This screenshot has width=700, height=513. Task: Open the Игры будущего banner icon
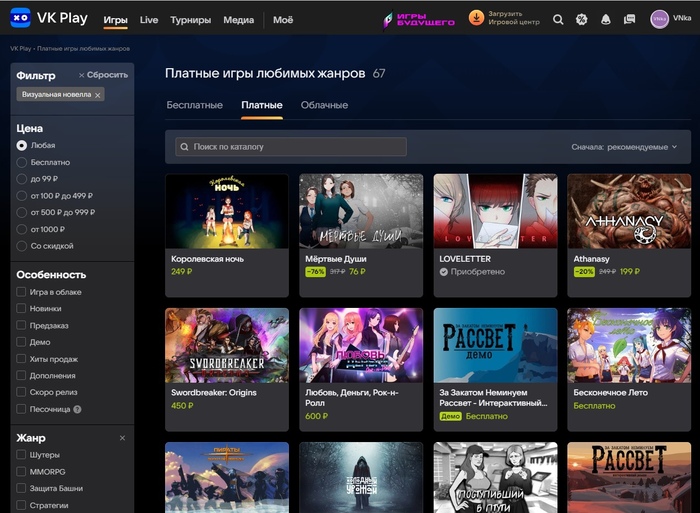click(419, 19)
